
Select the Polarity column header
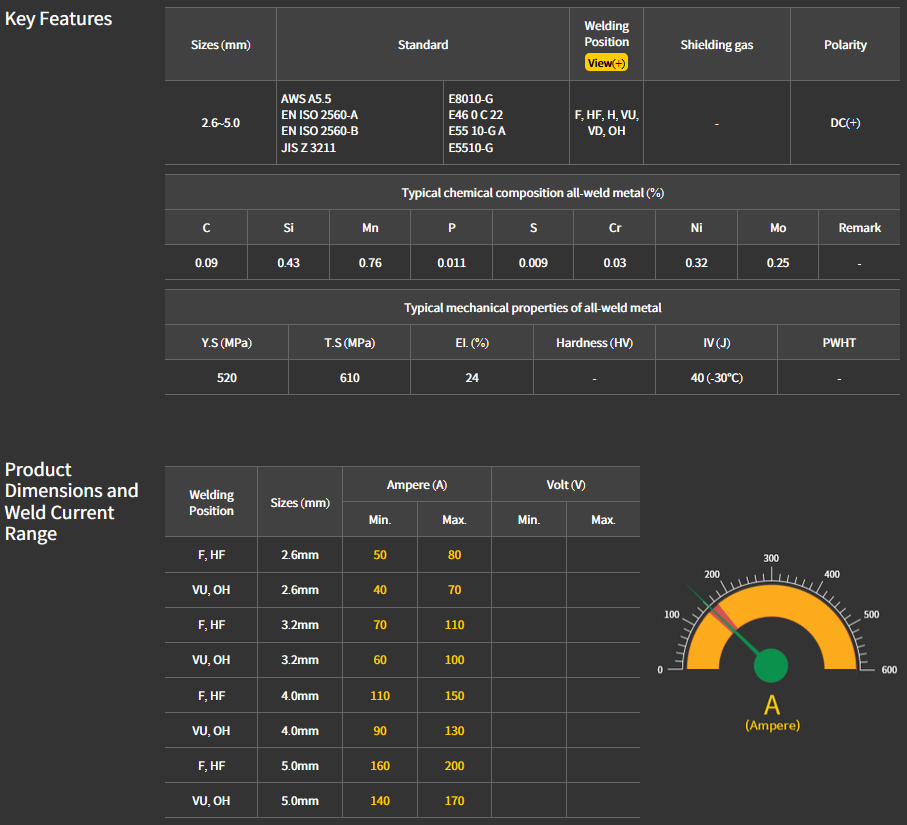click(x=845, y=45)
